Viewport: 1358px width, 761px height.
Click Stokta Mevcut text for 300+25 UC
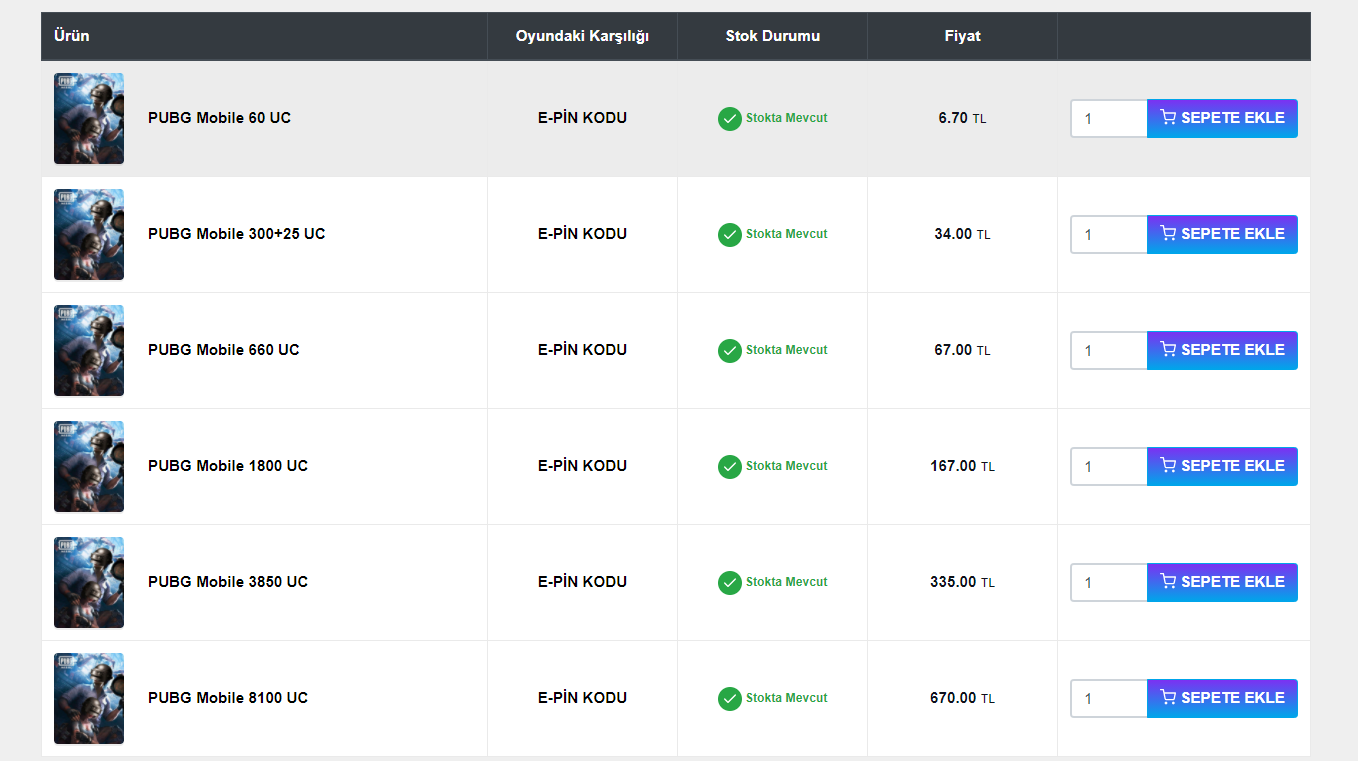(x=787, y=234)
